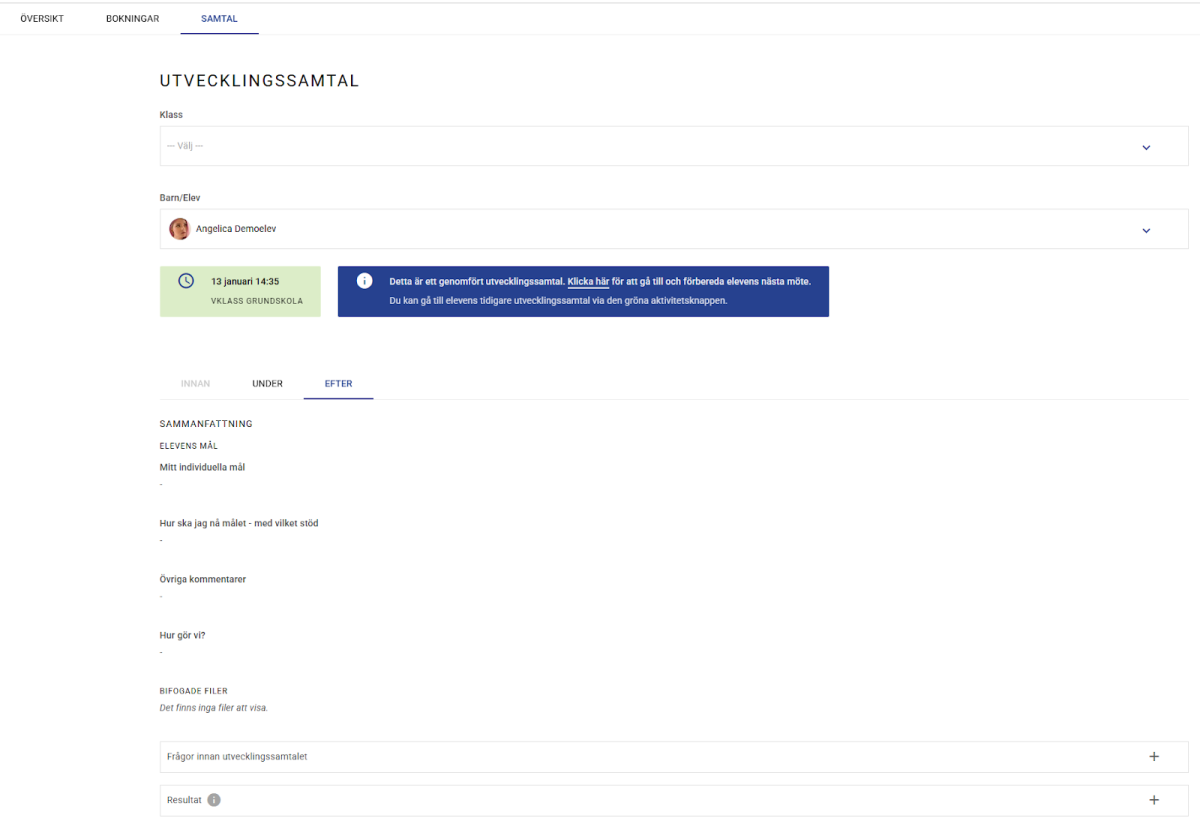
Task: Click the Angelica Demoelev name in selector
Action: coord(236,229)
